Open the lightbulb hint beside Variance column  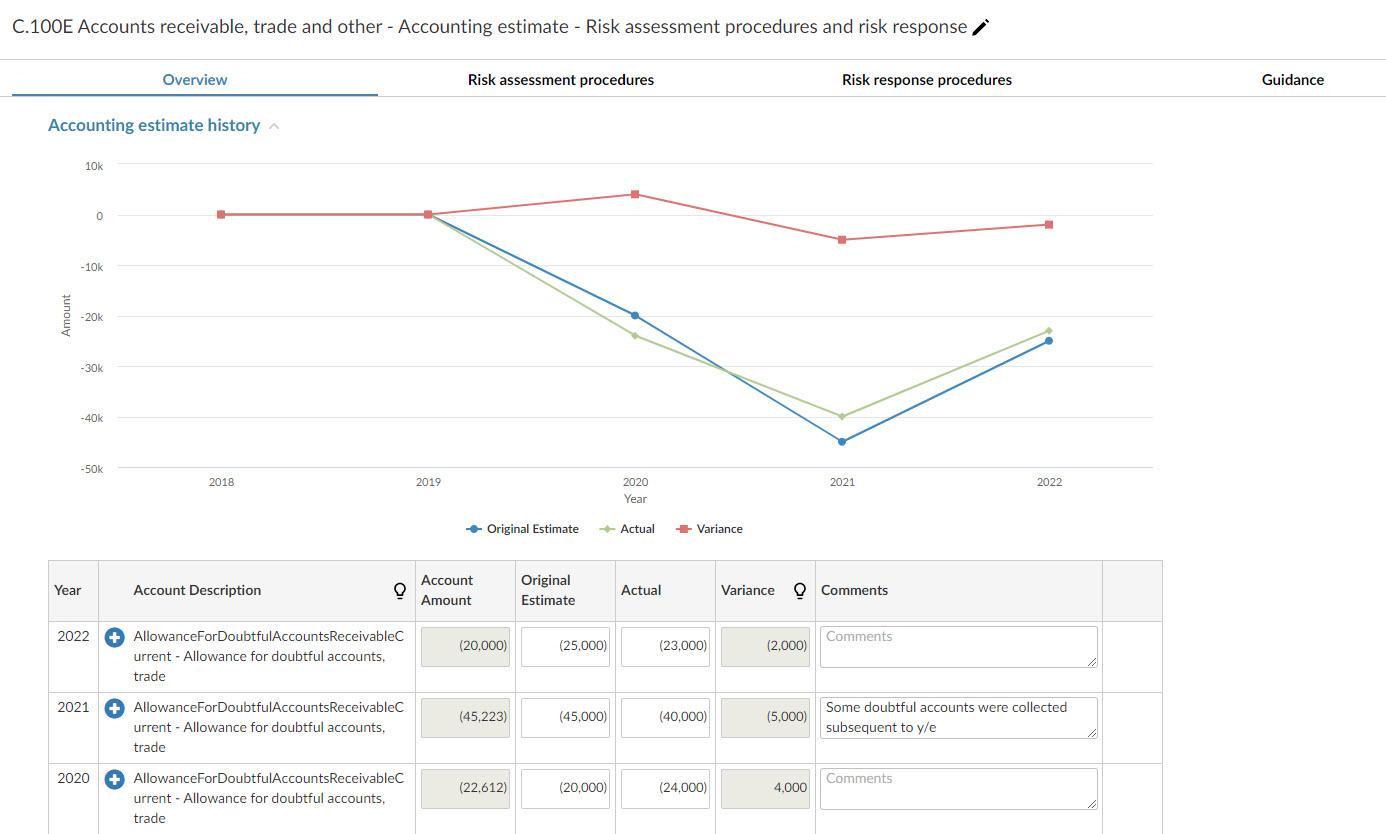pyautogui.click(x=799, y=591)
